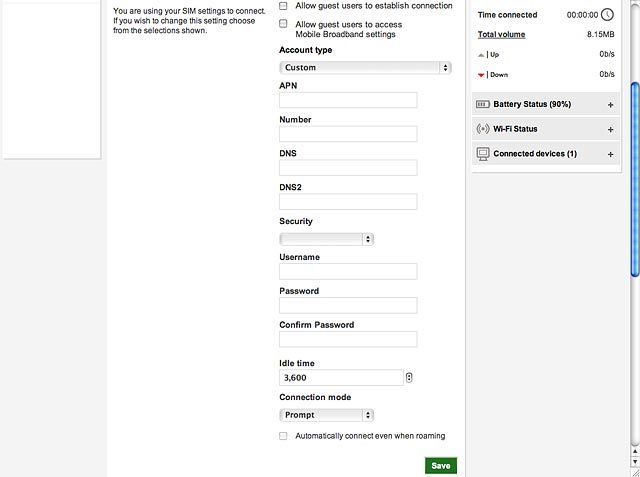
Task: Click the clock icon beside Time connected
Action: [607, 15]
